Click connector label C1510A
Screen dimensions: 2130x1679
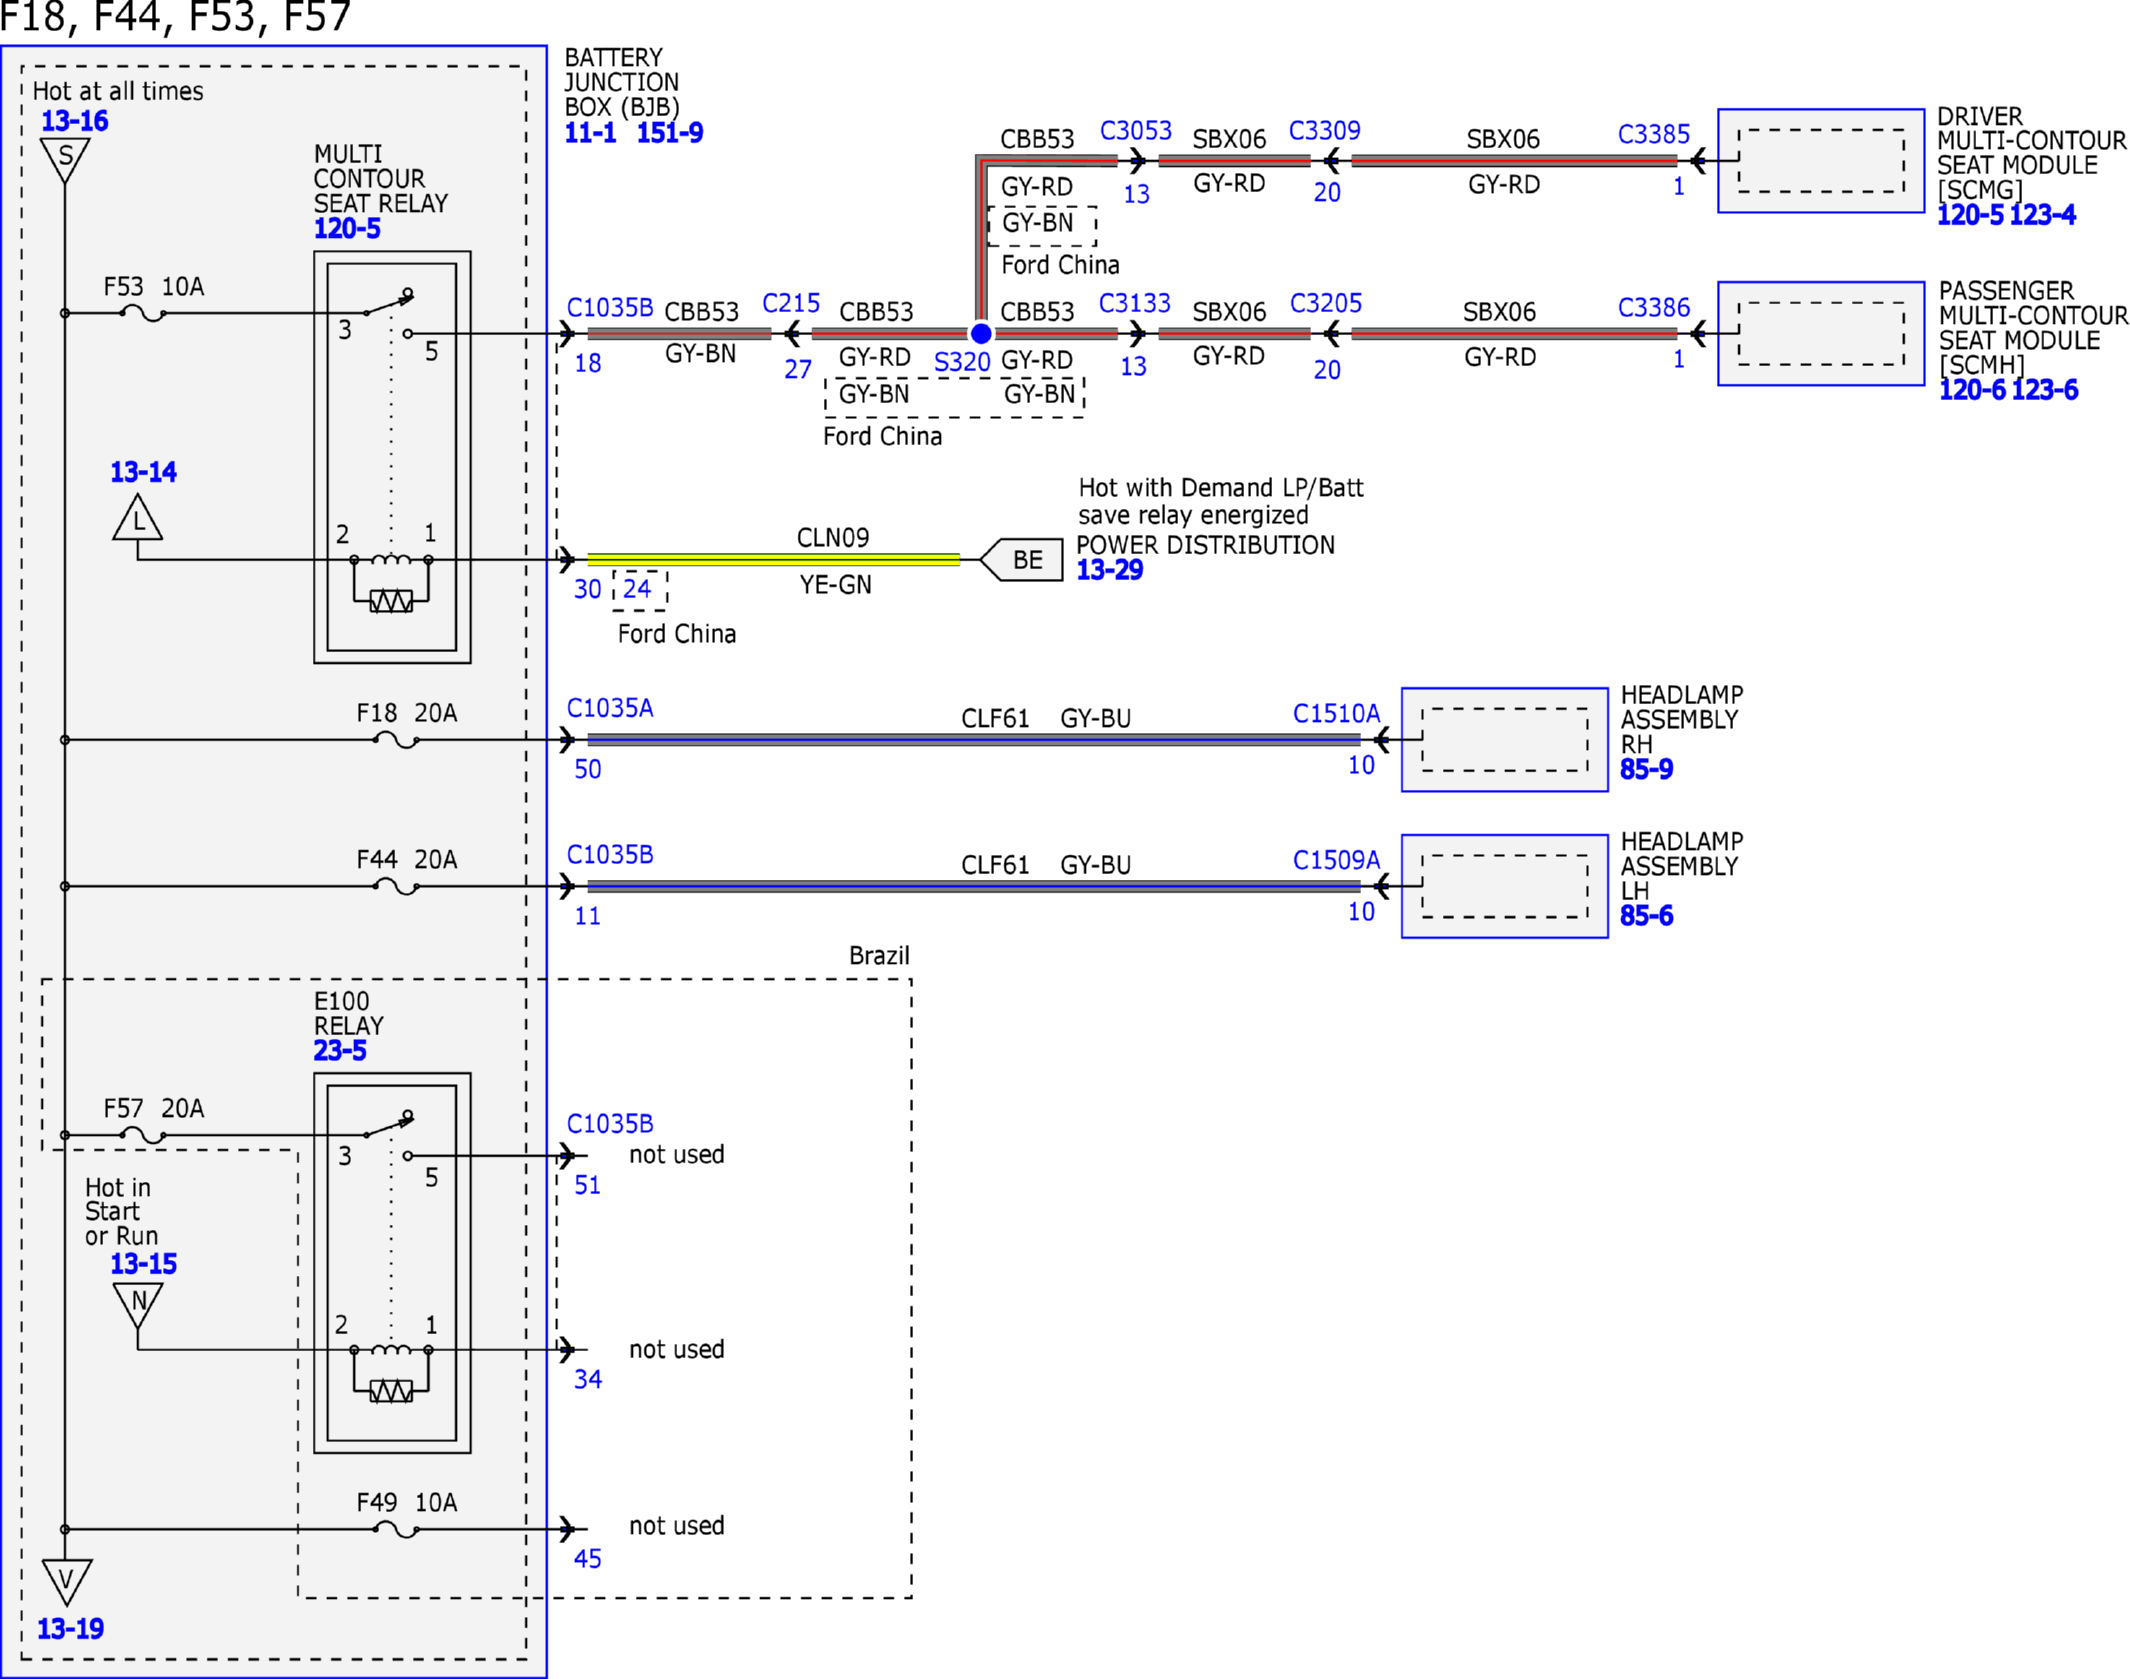(1336, 713)
